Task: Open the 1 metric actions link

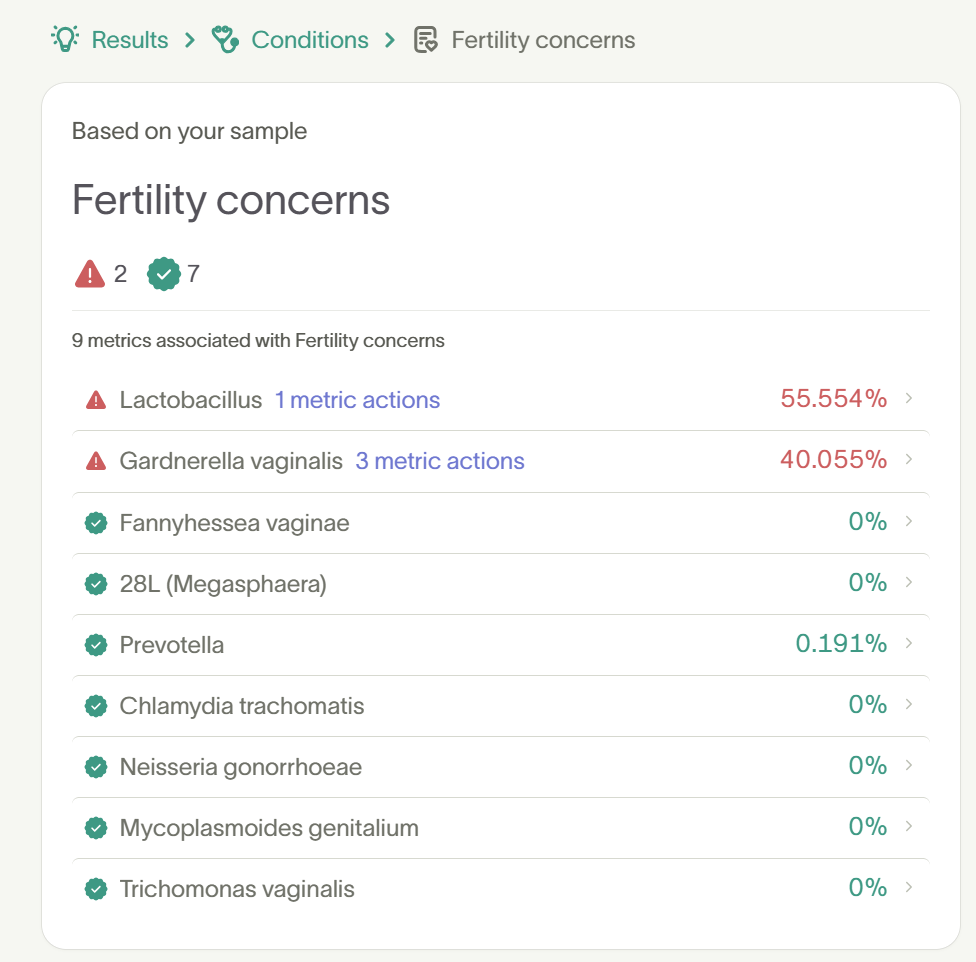Action: pyautogui.click(x=357, y=399)
